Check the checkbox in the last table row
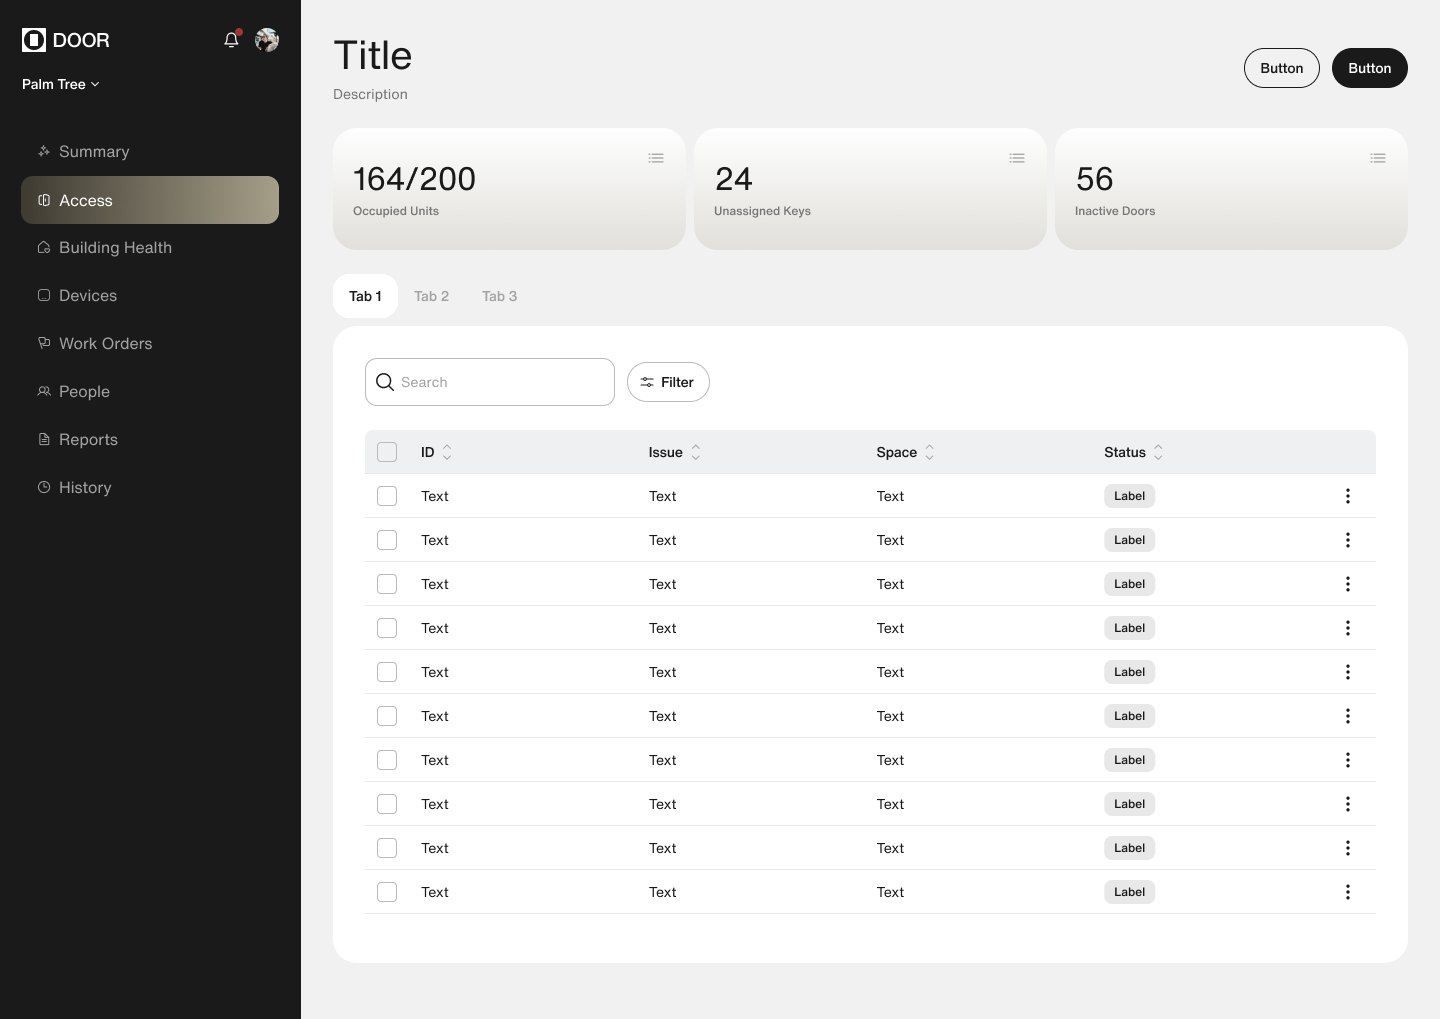This screenshot has height=1019, width=1440. click(x=387, y=892)
